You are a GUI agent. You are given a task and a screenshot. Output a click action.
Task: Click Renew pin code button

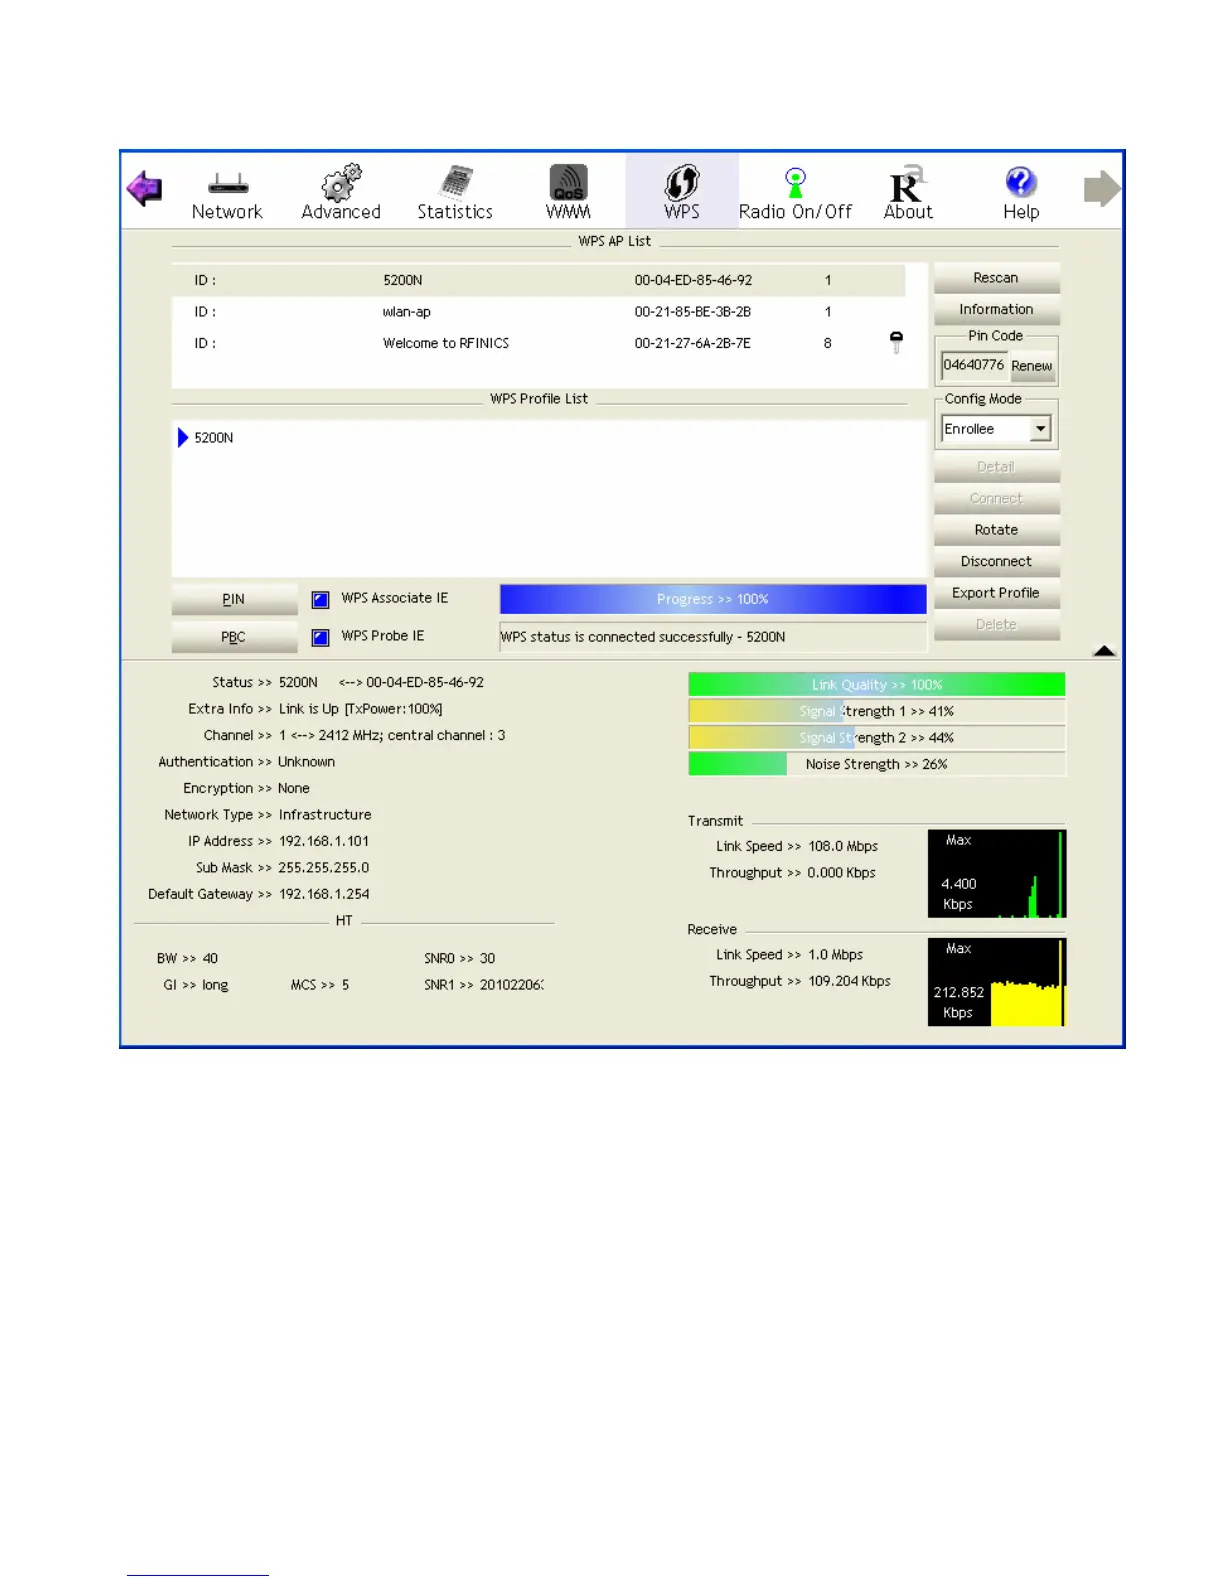(x=1031, y=366)
